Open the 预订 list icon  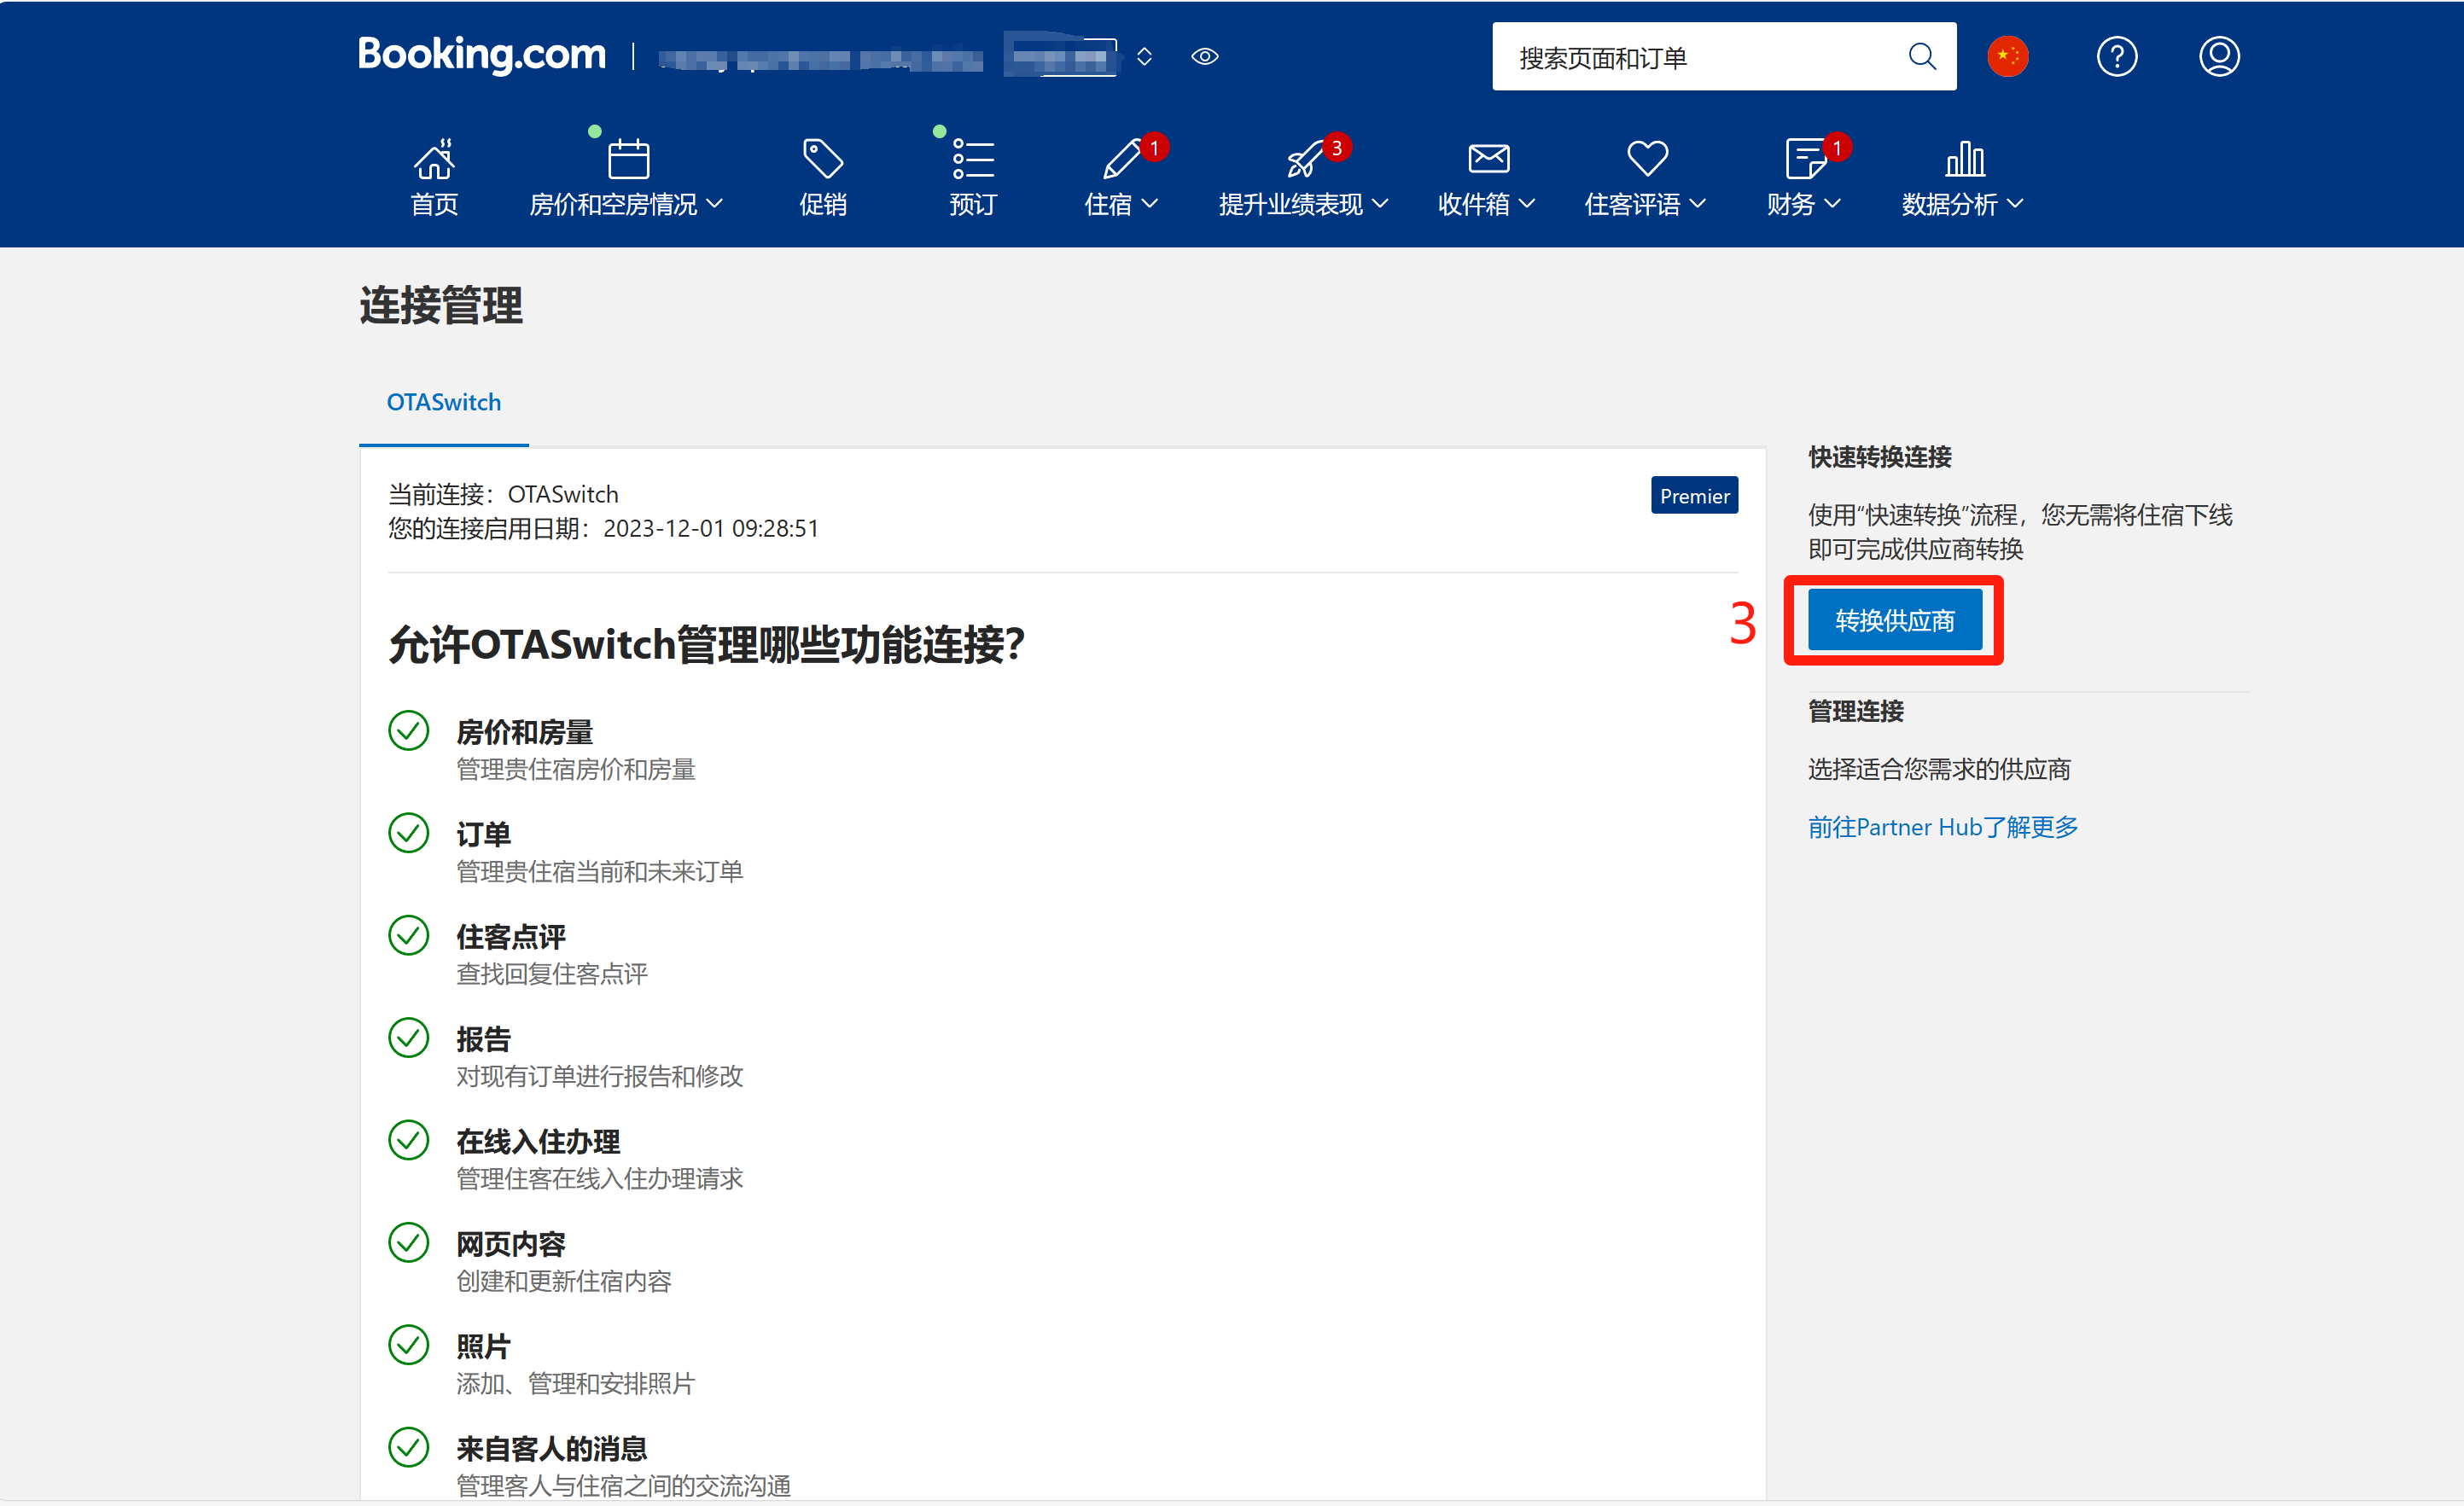point(973,158)
